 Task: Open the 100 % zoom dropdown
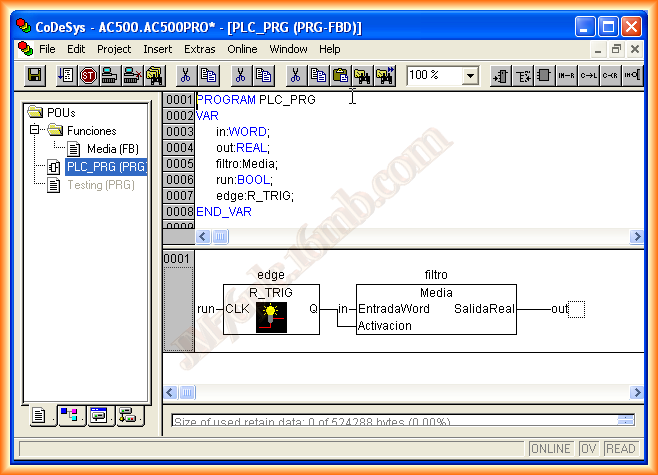[469, 75]
